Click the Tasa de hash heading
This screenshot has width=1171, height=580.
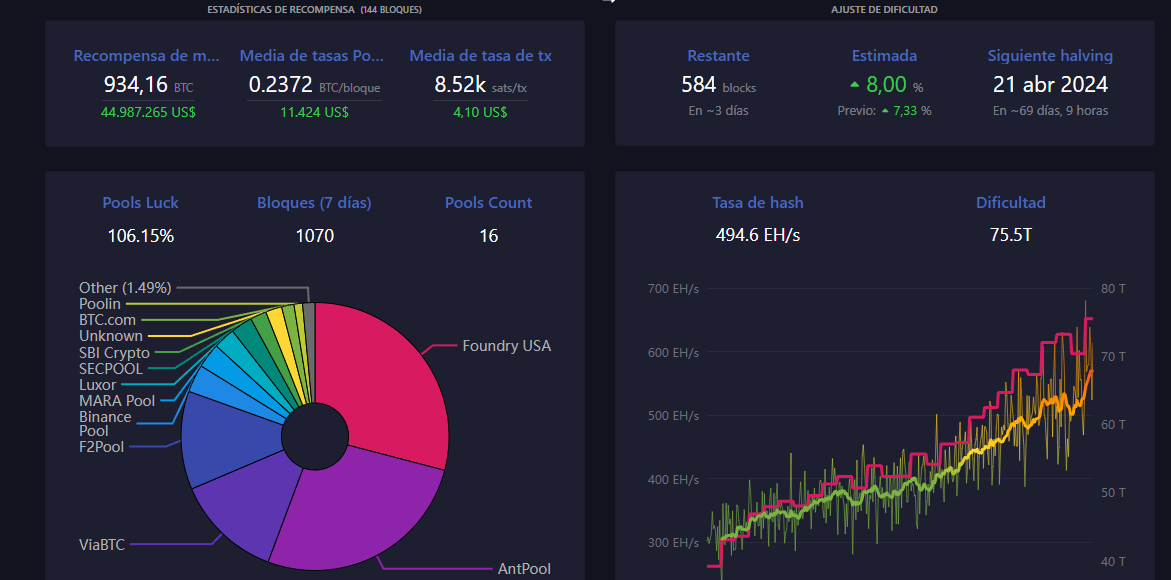tap(758, 203)
